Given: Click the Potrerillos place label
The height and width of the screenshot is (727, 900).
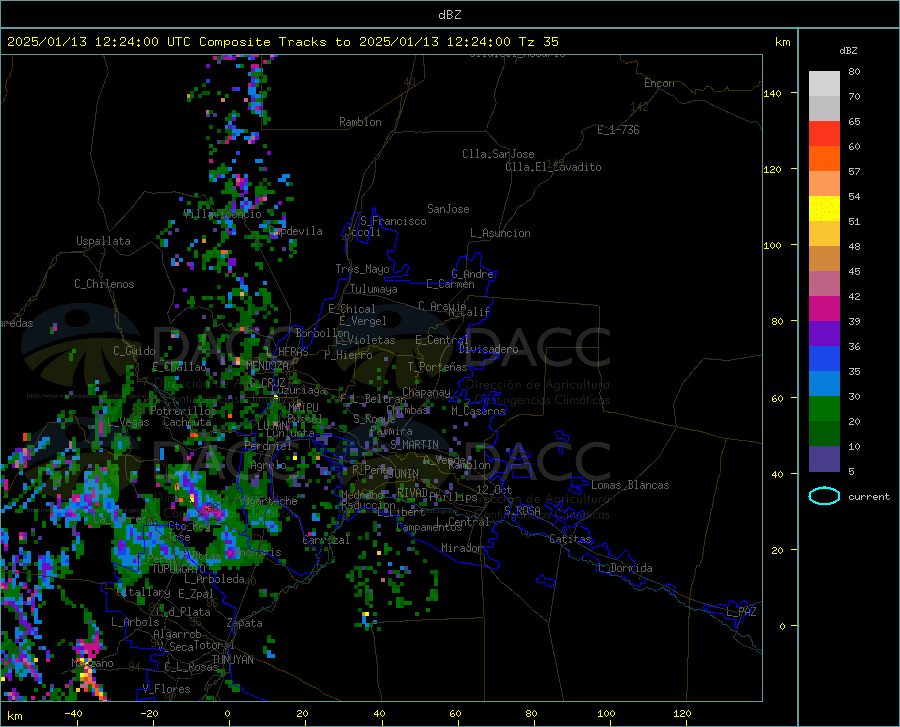Looking at the screenshot, I should coord(183,411).
